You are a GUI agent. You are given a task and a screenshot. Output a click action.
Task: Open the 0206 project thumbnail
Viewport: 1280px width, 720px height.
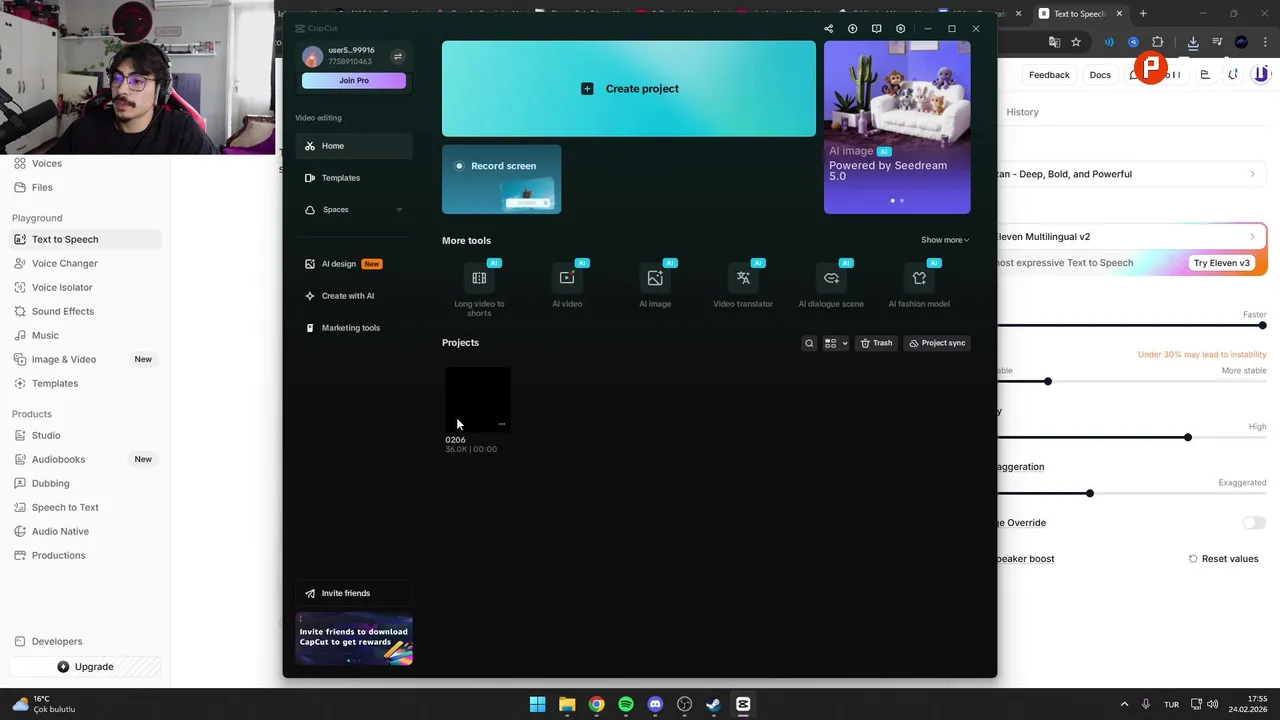point(477,399)
